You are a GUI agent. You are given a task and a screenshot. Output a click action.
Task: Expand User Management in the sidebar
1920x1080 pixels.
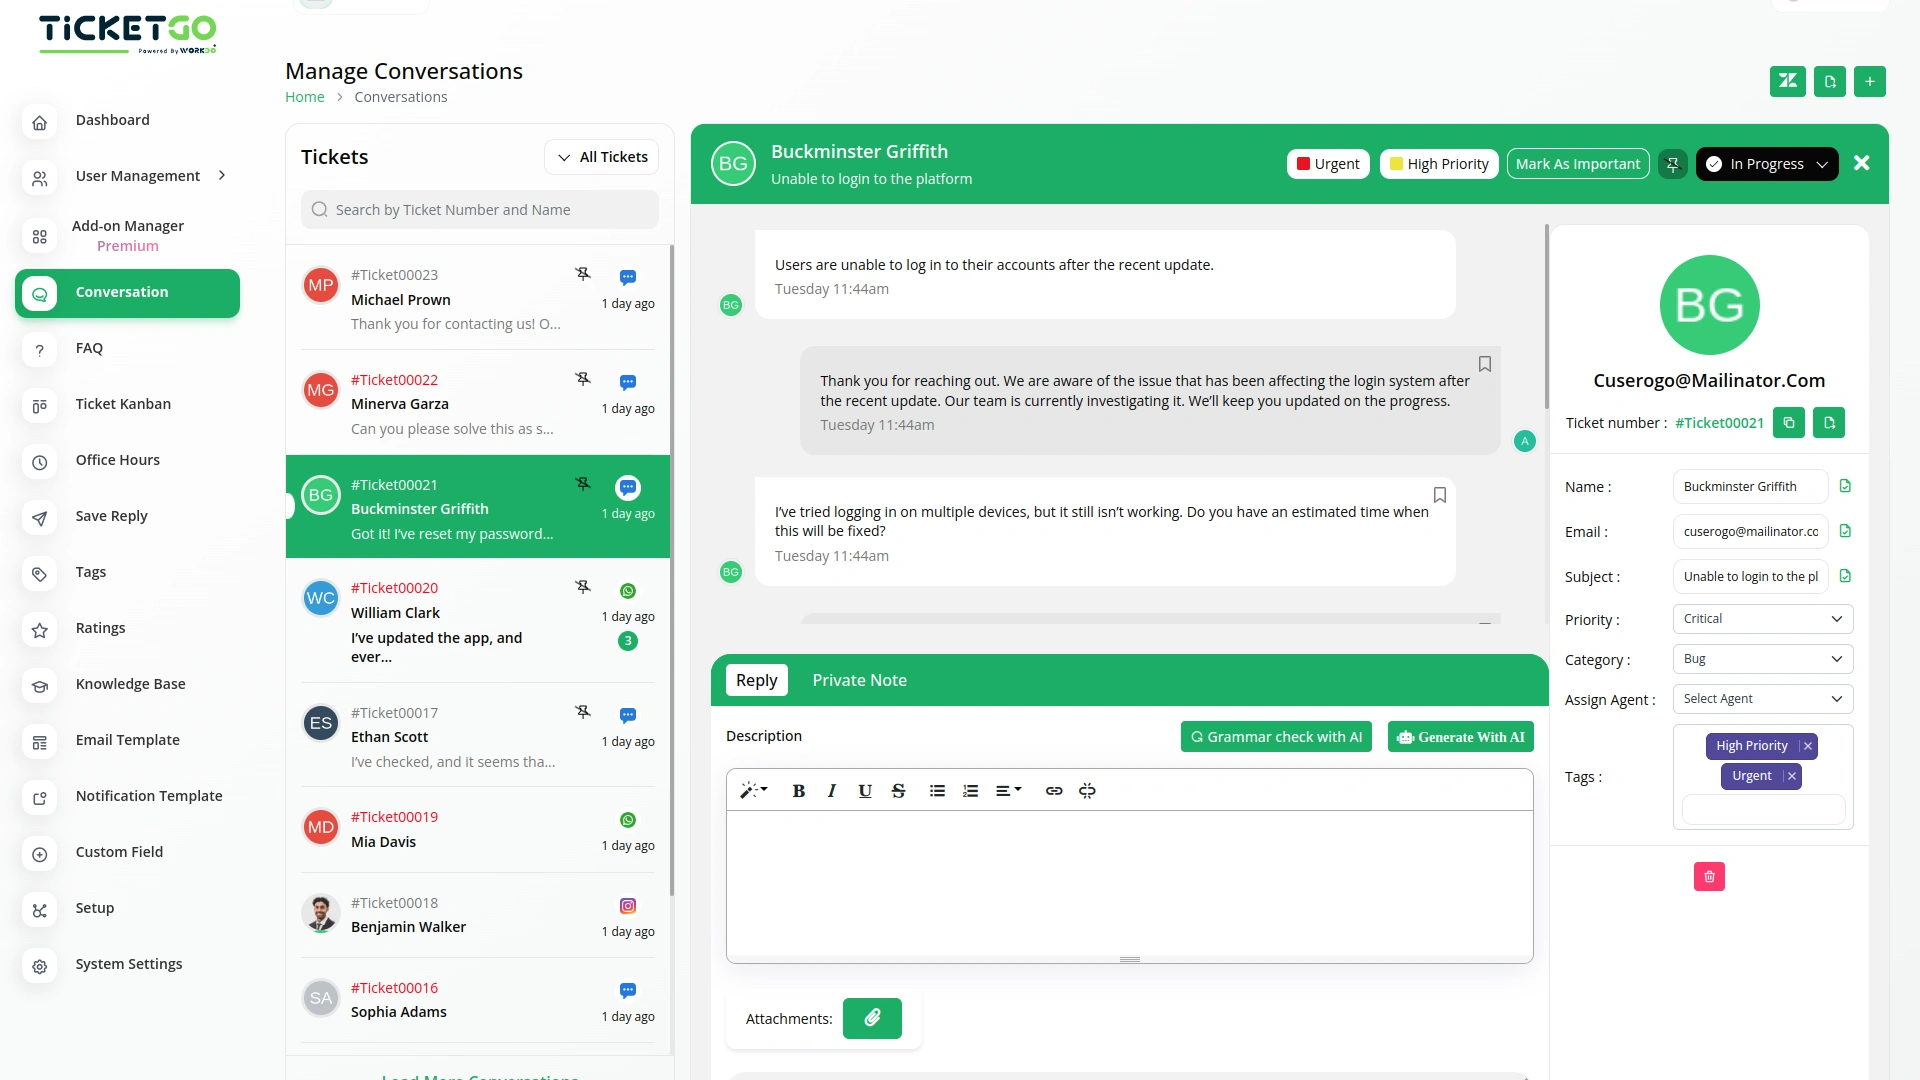coord(137,176)
